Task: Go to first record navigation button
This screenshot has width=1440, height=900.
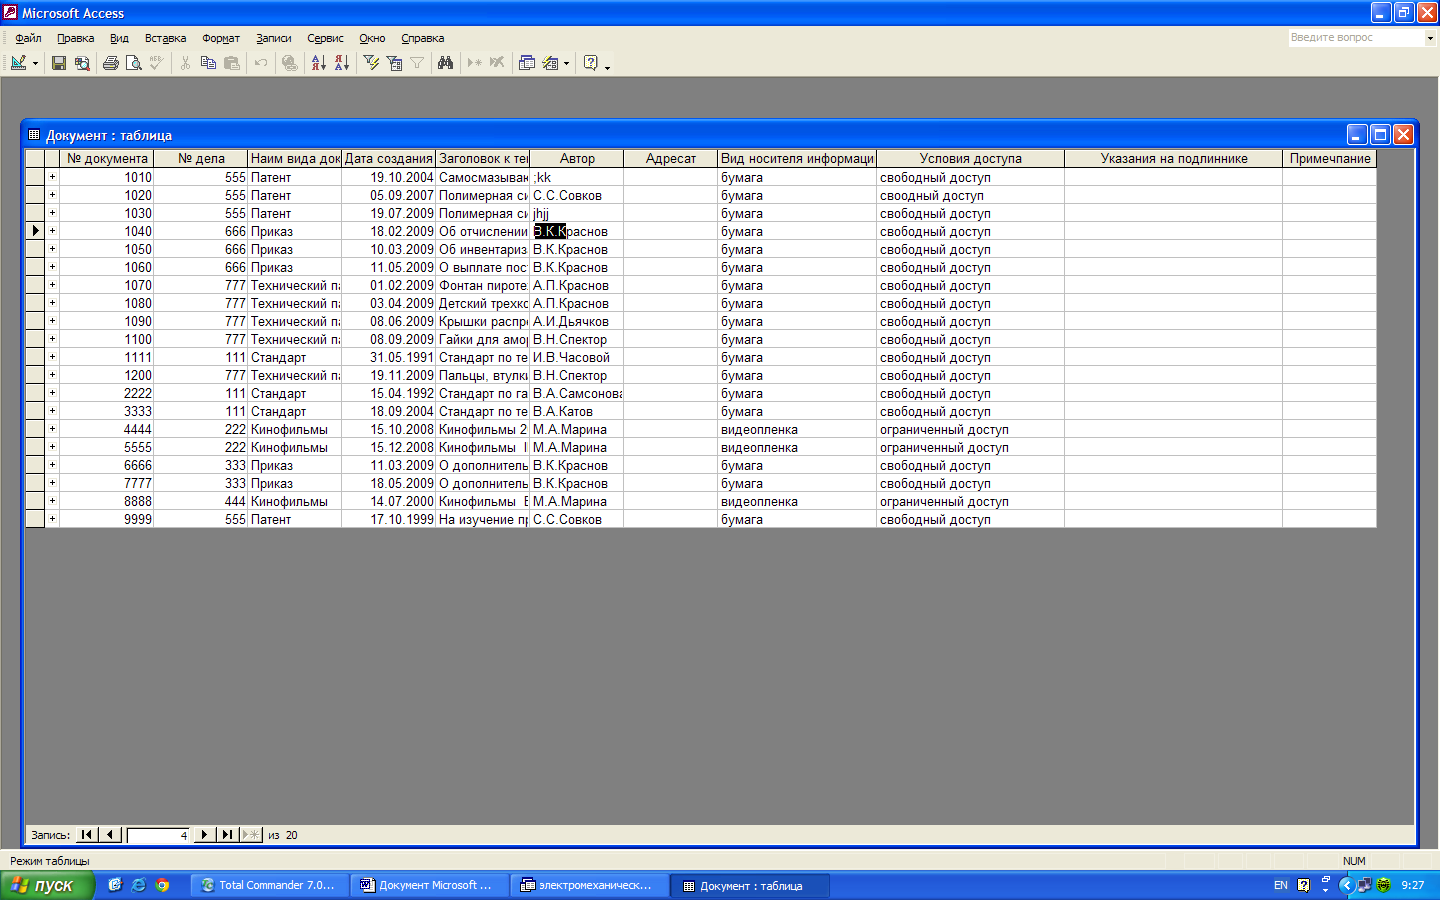Action: point(87,835)
